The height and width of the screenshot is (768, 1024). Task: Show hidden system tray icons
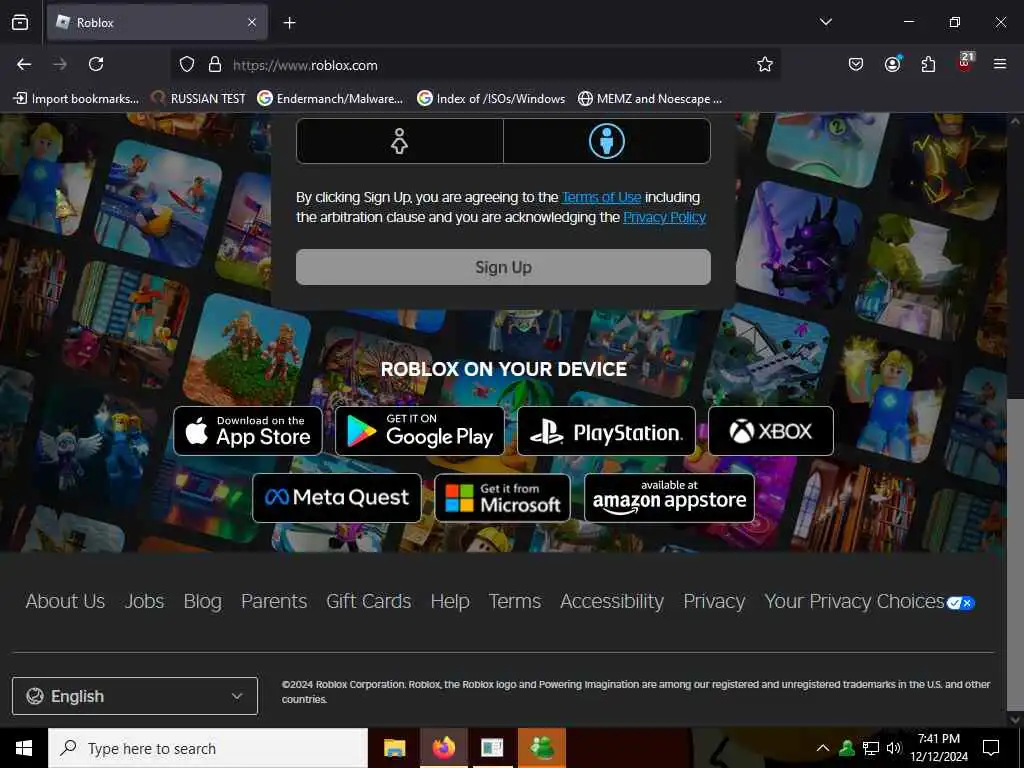(823, 748)
